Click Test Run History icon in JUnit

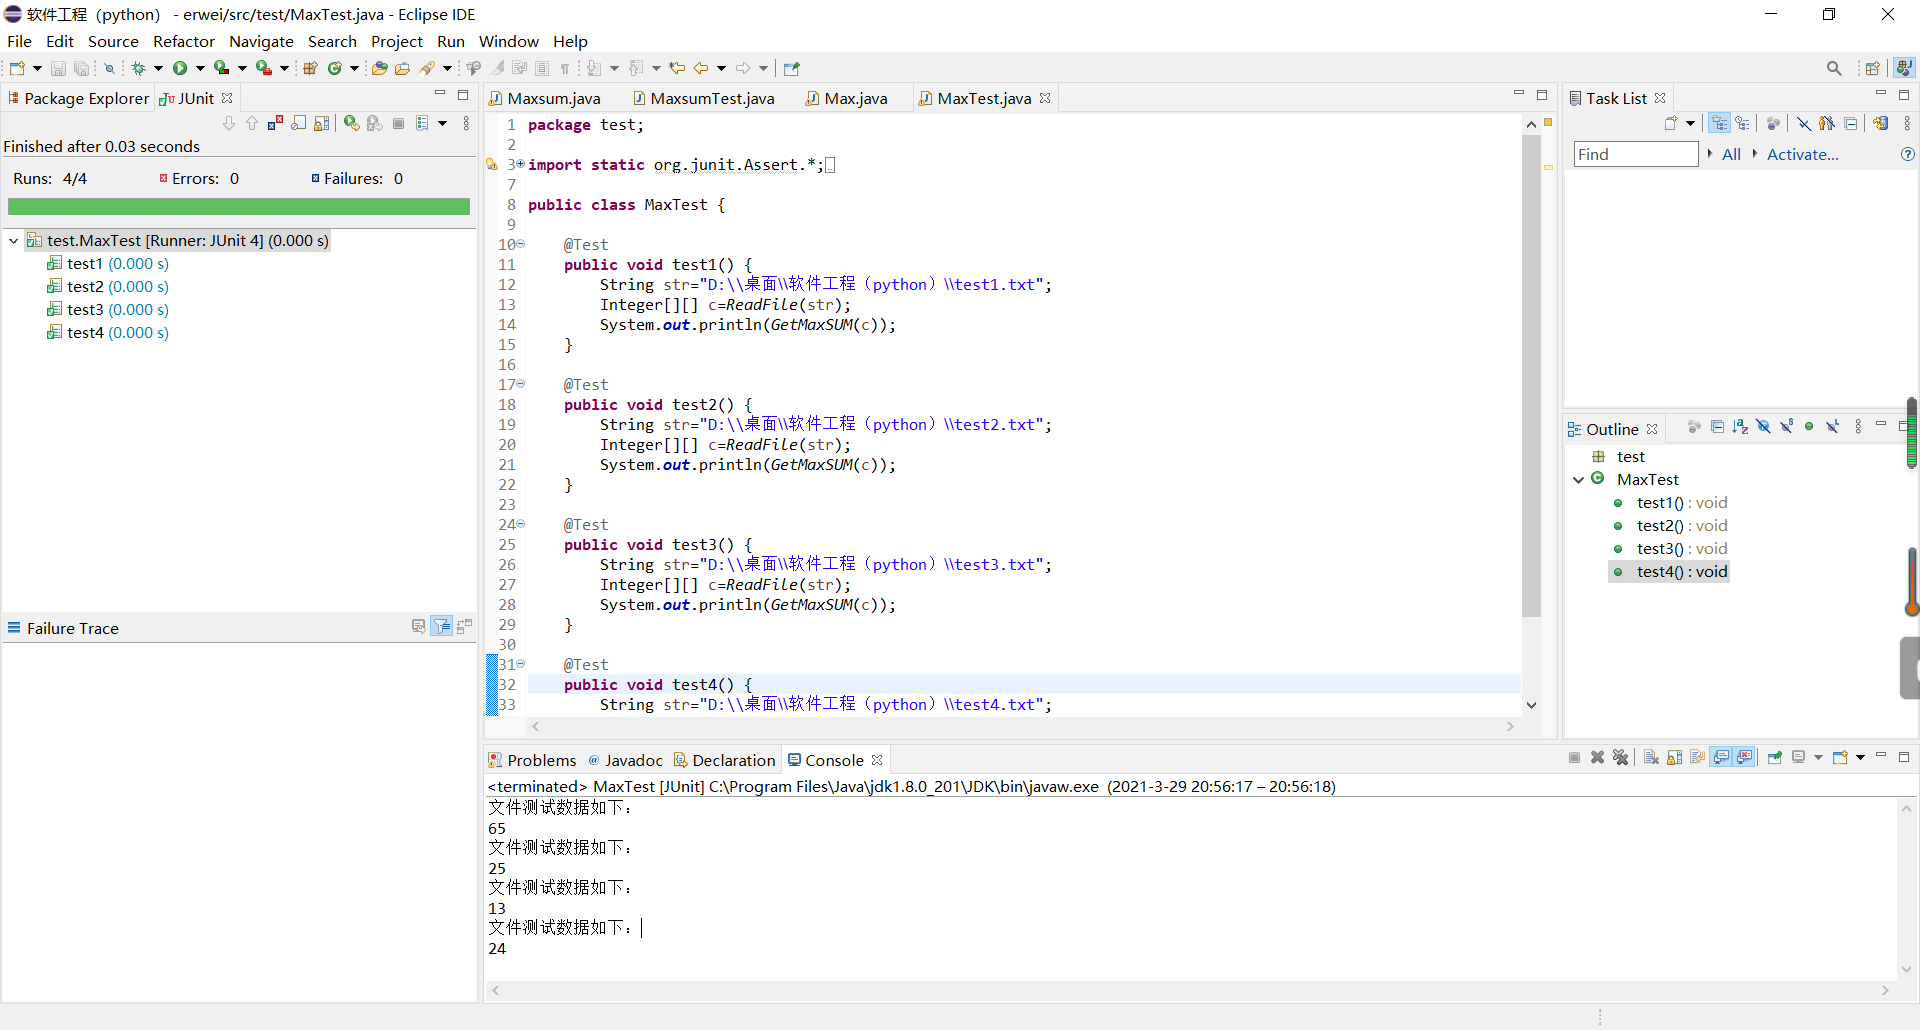(422, 123)
